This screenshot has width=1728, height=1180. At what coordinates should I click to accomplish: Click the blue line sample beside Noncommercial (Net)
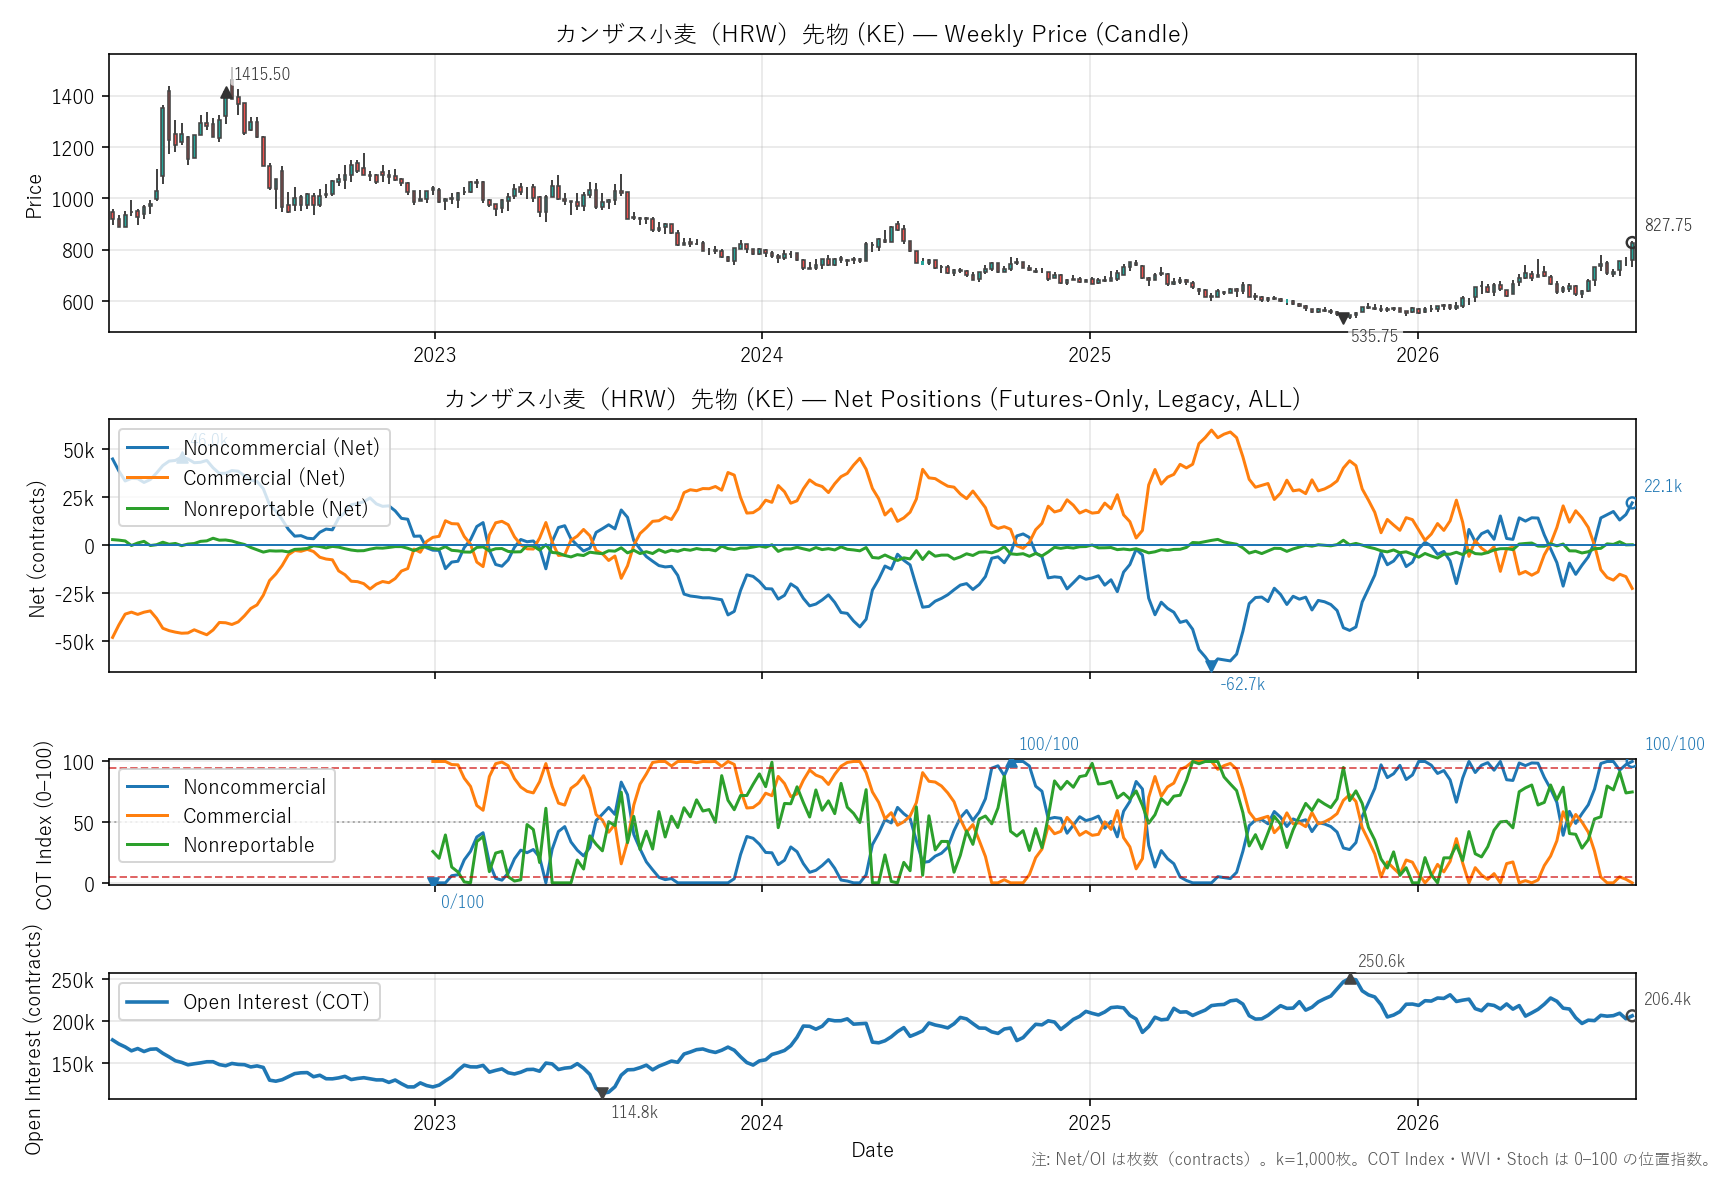coord(148,448)
